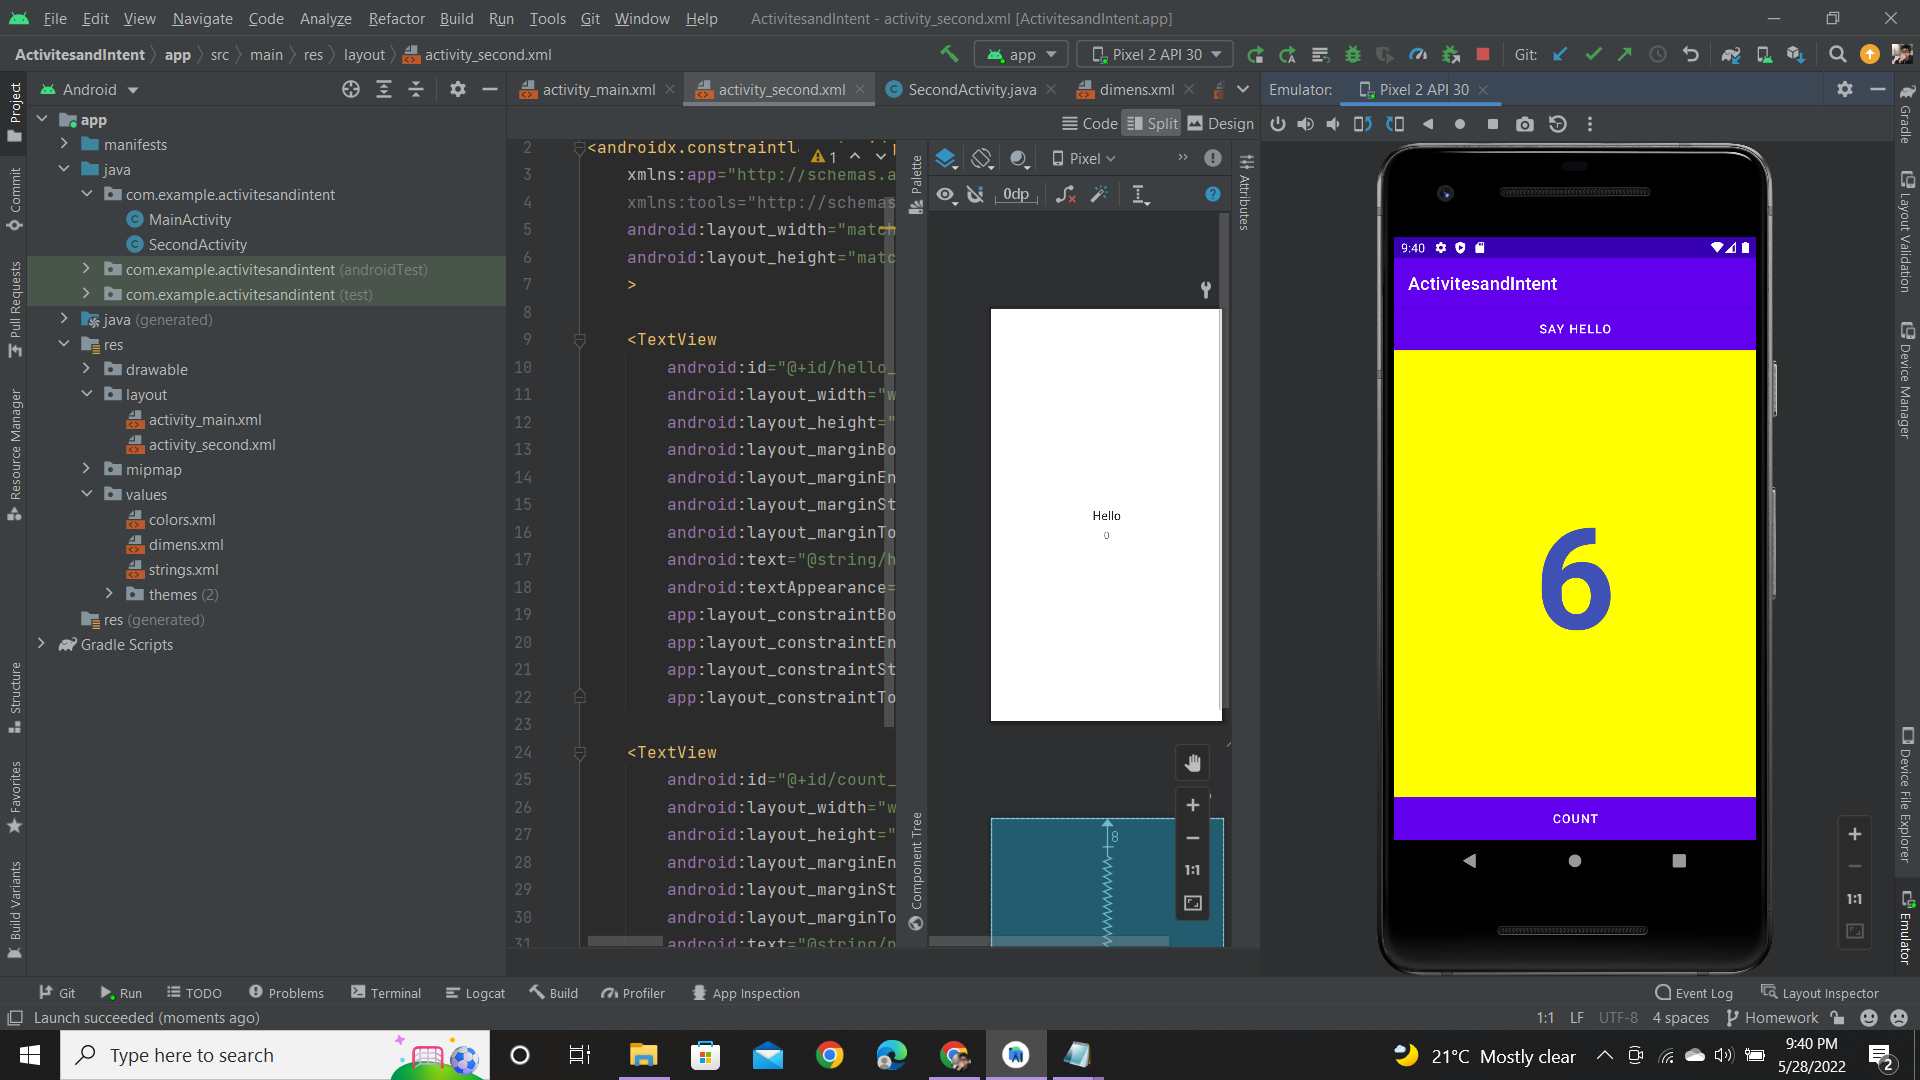
Task: Toggle design surface layers icon
Action: tap(946, 158)
